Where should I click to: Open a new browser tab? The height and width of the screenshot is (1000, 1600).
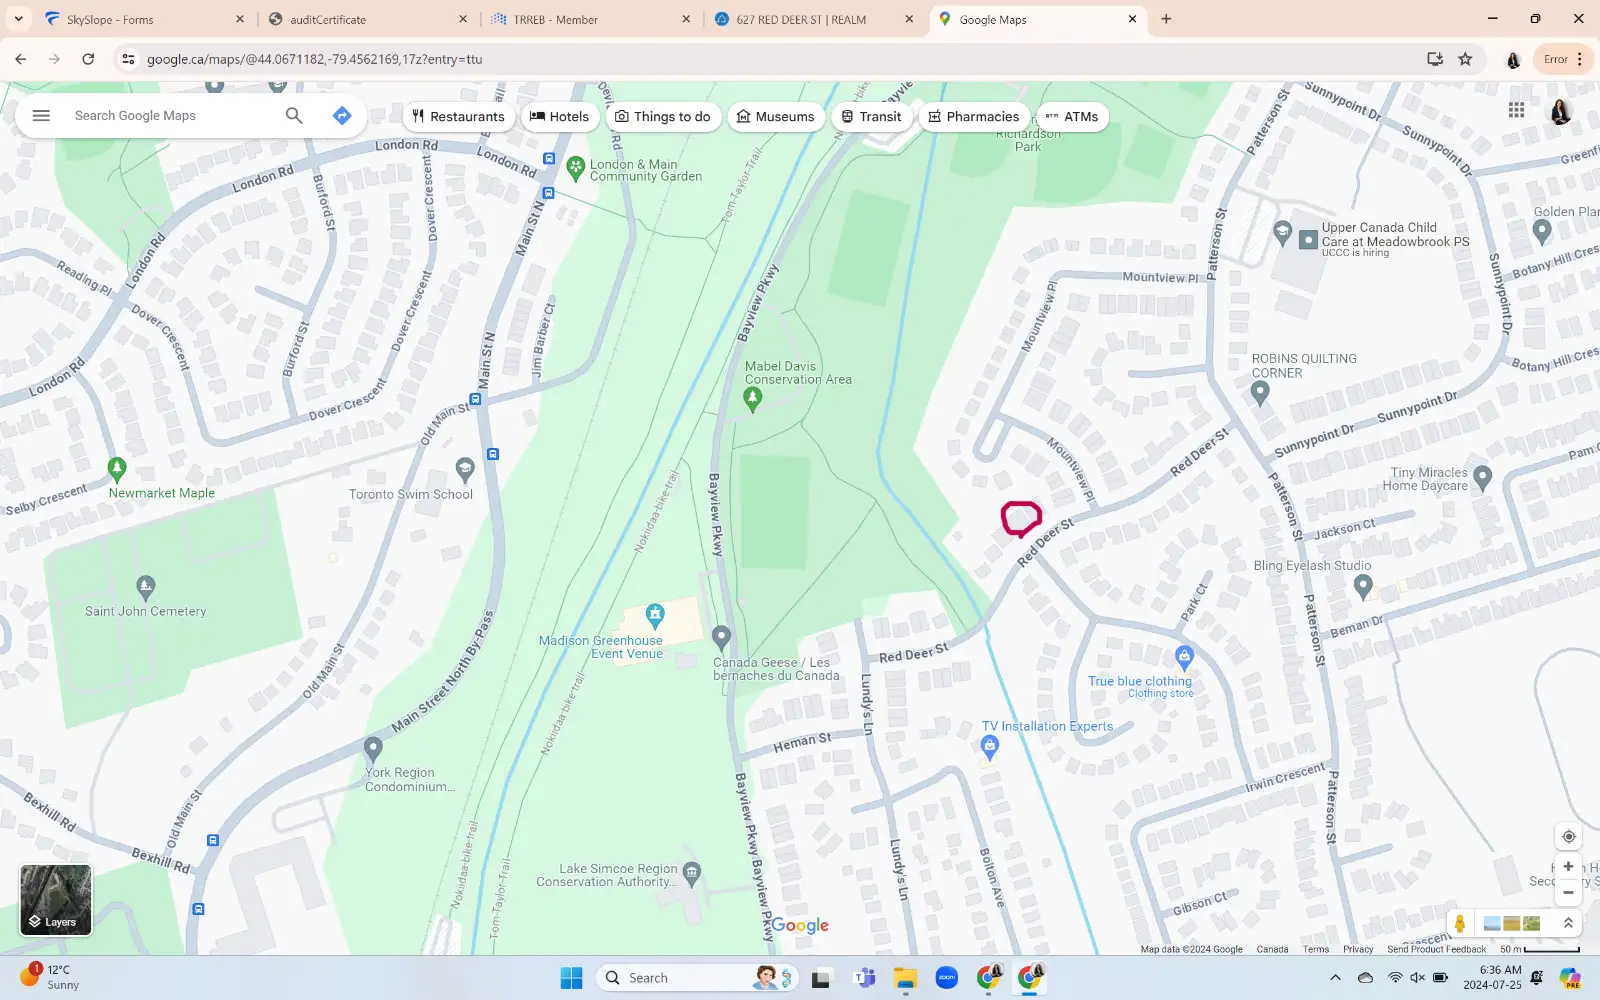[x=1166, y=19]
